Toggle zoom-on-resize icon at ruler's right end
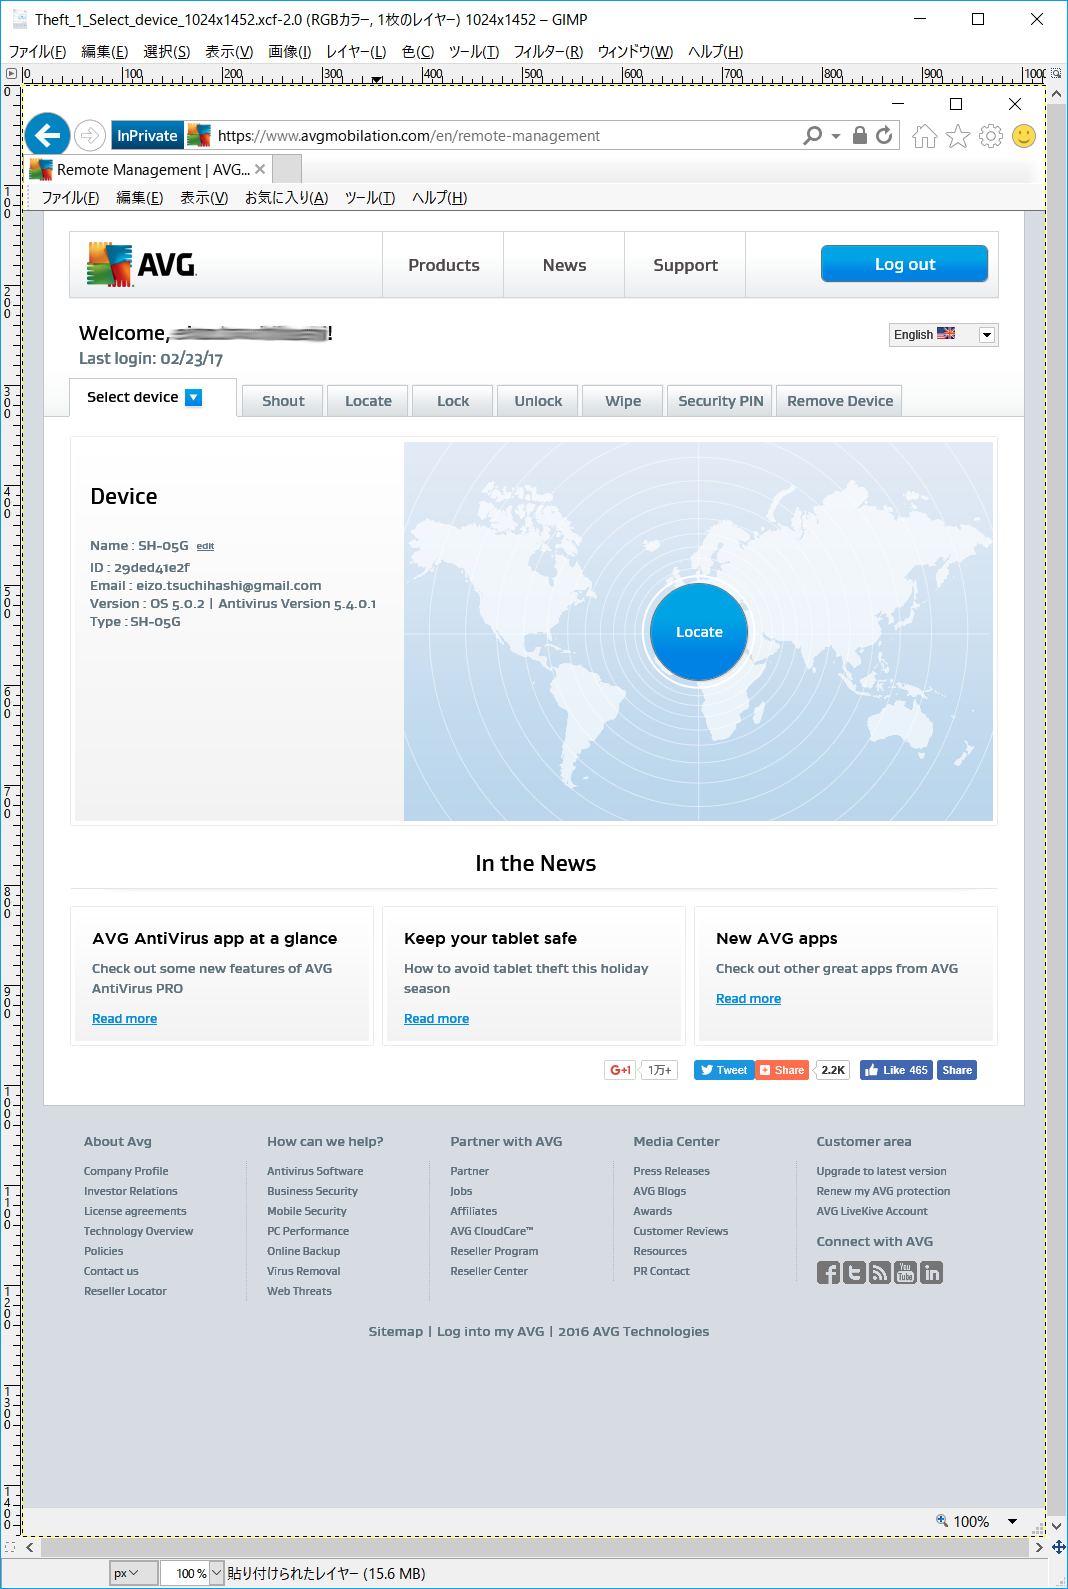 point(1056,73)
